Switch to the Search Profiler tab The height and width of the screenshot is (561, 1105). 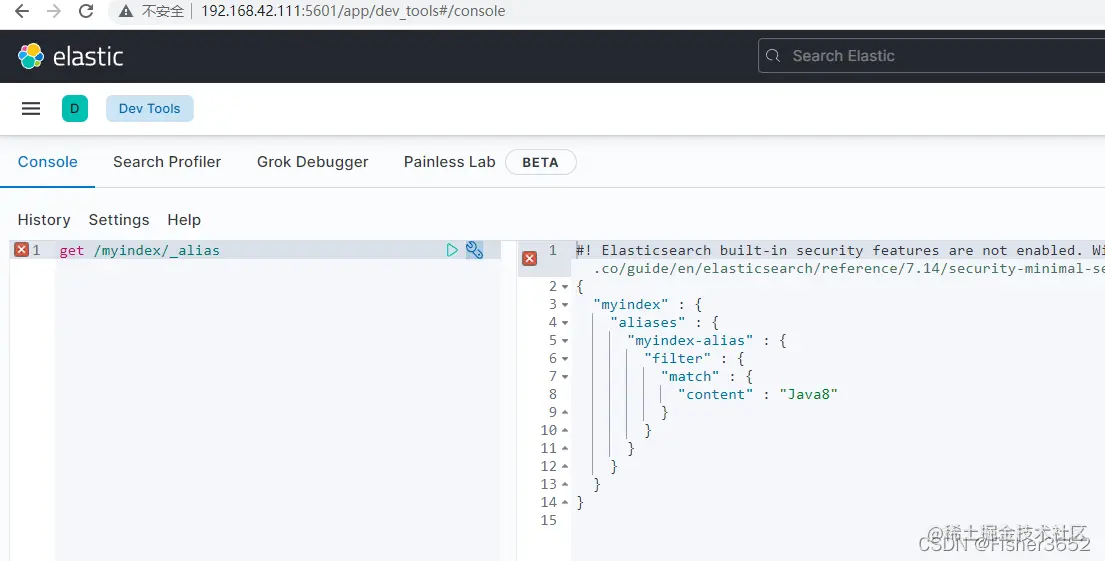point(167,162)
